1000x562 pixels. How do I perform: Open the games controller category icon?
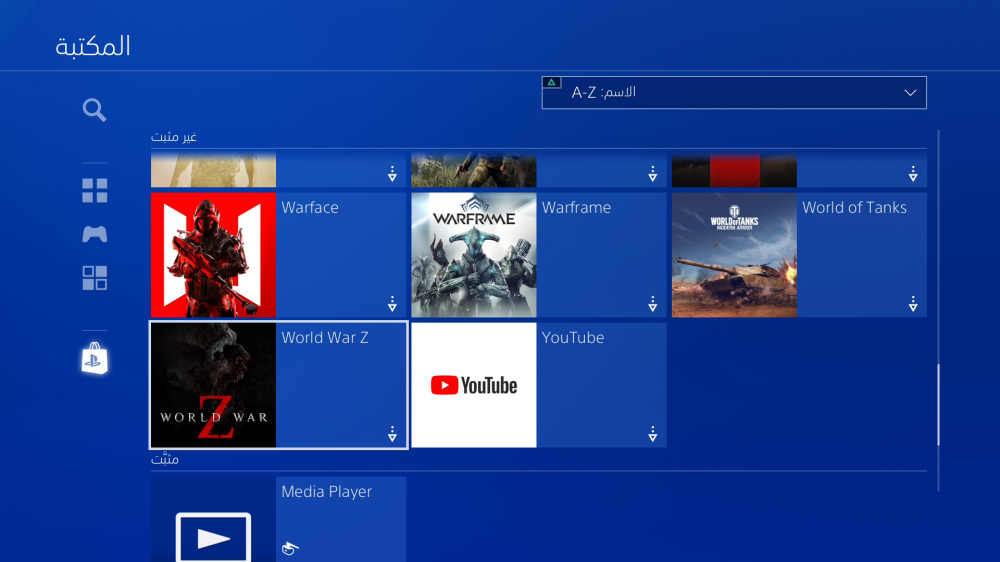pyautogui.click(x=94, y=234)
